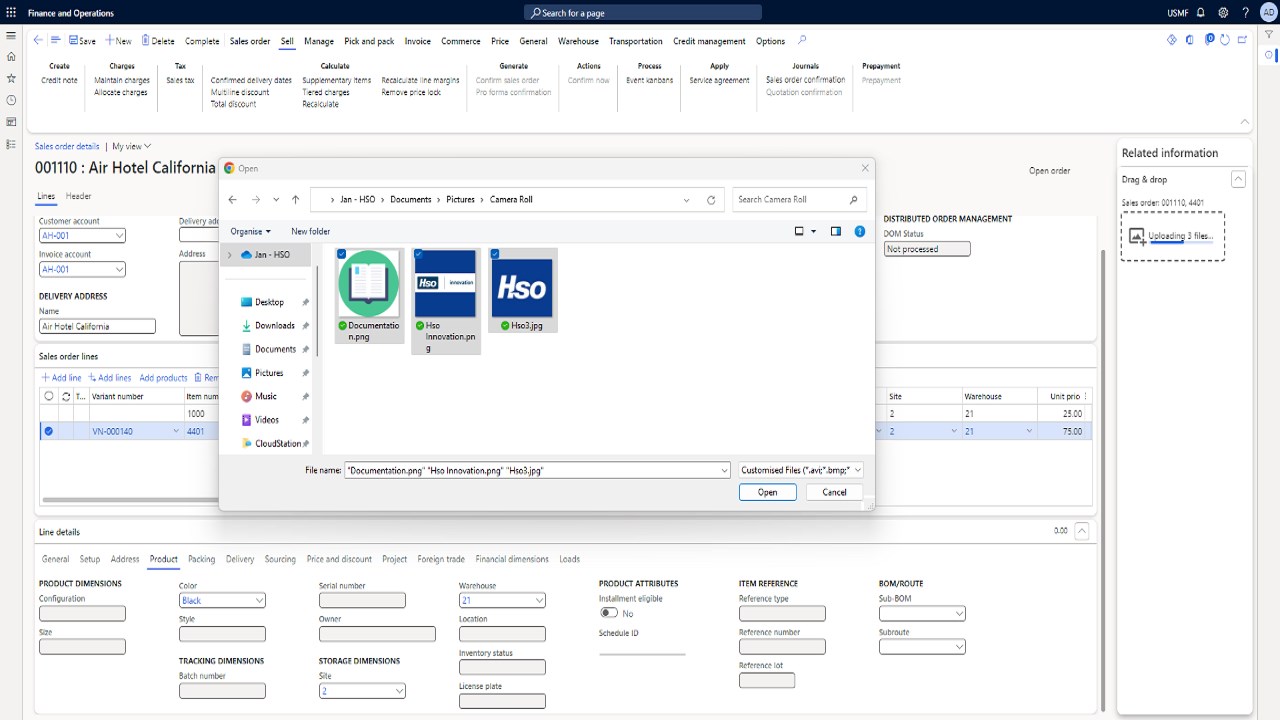Open the Financial dimensions tab
Viewport: 1280px width, 720px height.
click(512, 559)
